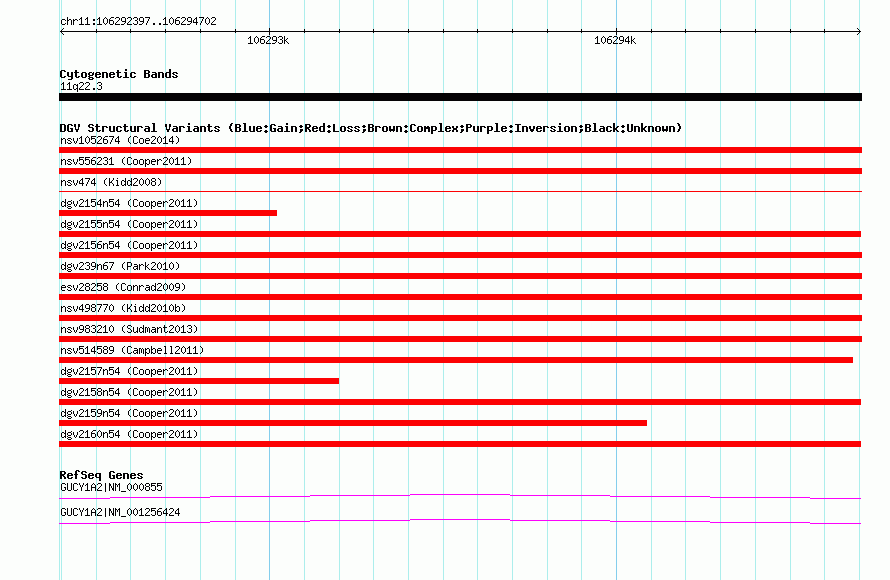Viewport: 890px width, 580px height.
Task: Click nsv983210 (Sudmant2013) variant label
Action: [129, 329]
